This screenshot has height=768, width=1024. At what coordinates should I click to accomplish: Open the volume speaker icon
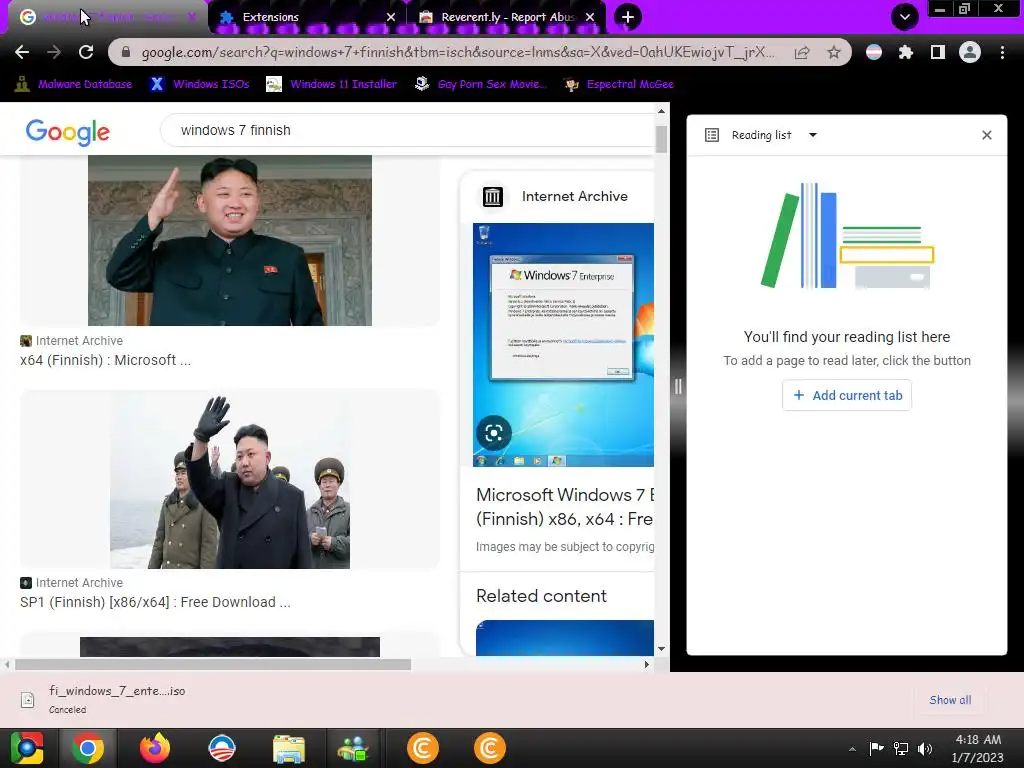pos(925,748)
